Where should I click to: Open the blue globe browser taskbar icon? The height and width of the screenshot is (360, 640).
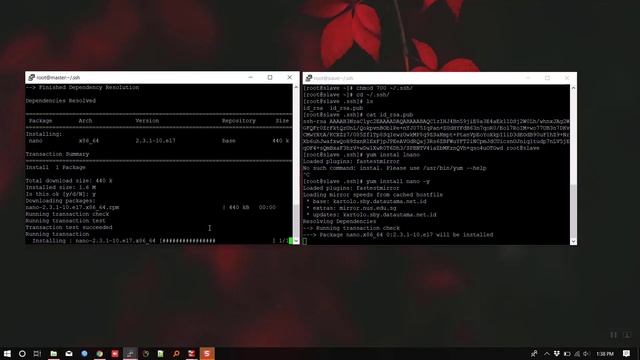(84, 353)
